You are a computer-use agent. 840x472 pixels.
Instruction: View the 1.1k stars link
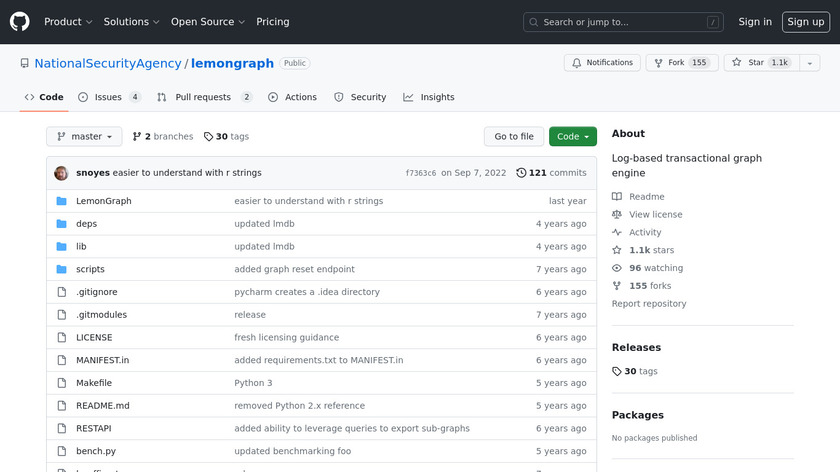(x=643, y=250)
